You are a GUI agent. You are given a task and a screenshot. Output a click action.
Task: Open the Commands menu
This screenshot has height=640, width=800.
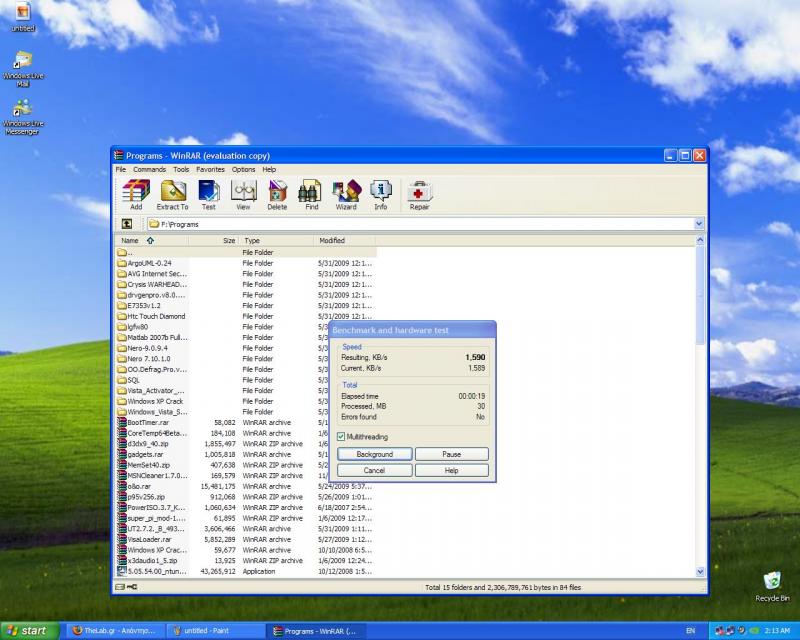[x=149, y=169]
